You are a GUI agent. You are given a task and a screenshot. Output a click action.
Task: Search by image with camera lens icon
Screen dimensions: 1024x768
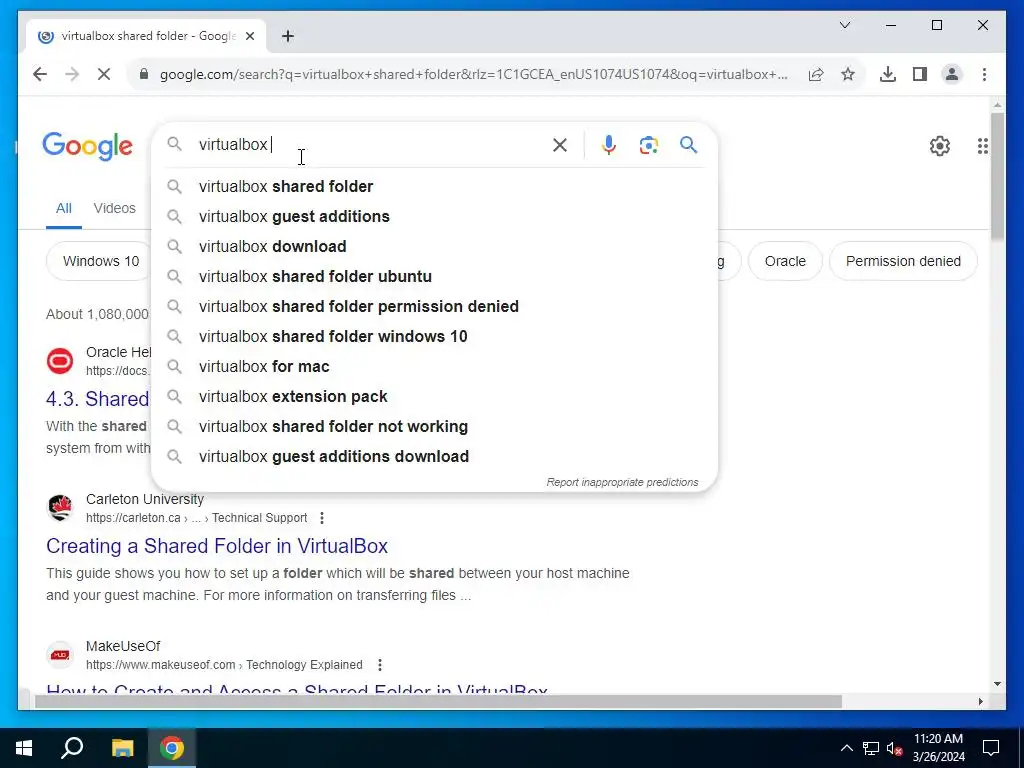point(648,145)
